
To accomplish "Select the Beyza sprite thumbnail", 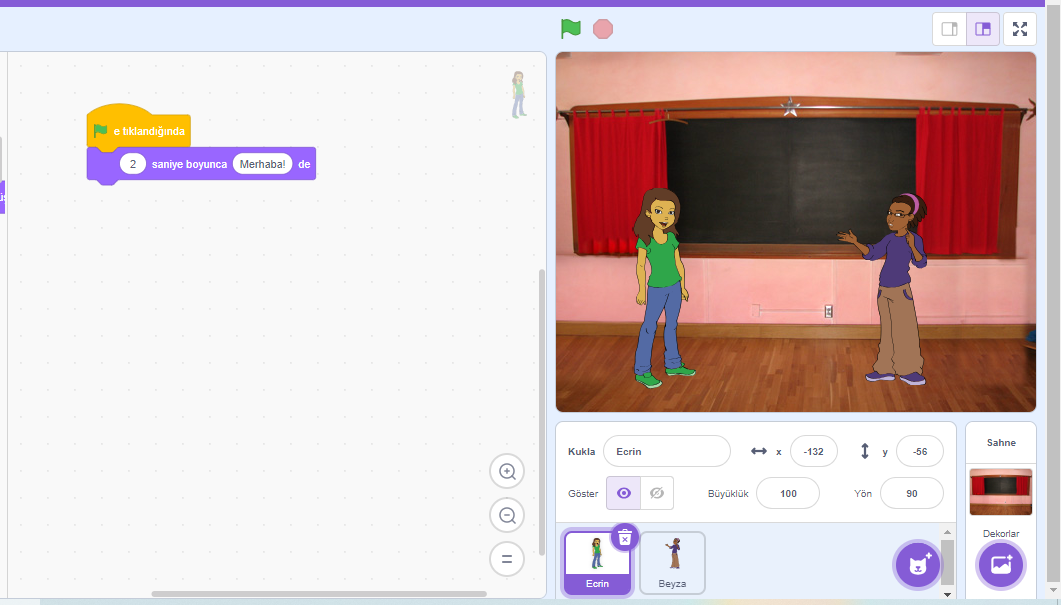I will [x=672, y=562].
